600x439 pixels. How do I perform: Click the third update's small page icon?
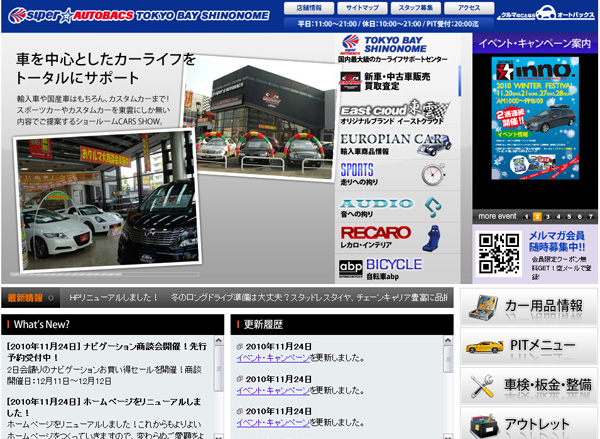pos(240,411)
